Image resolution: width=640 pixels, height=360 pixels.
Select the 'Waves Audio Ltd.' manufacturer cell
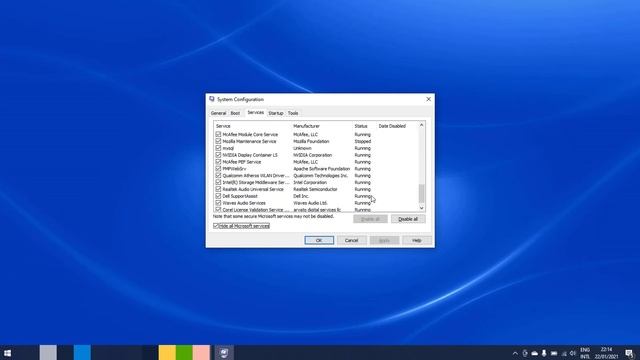[x=310, y=203]
